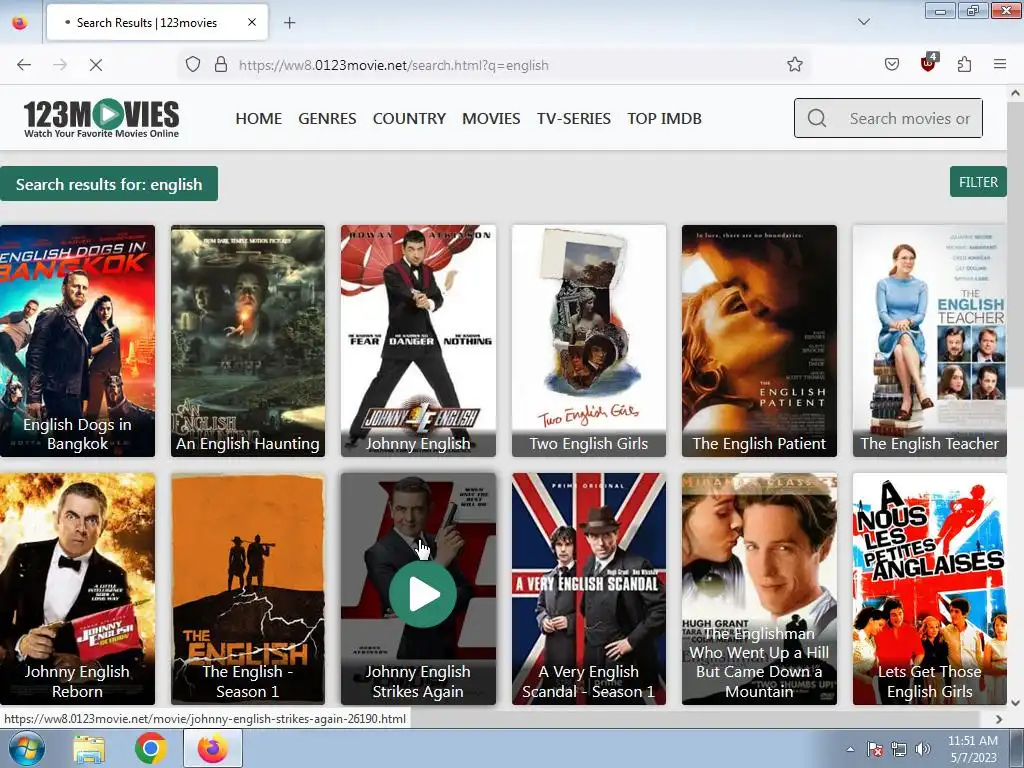Click the volume speaker tray icon
Image resolution: width=1024 pixels, height=768 pixels.
(923, 749)
